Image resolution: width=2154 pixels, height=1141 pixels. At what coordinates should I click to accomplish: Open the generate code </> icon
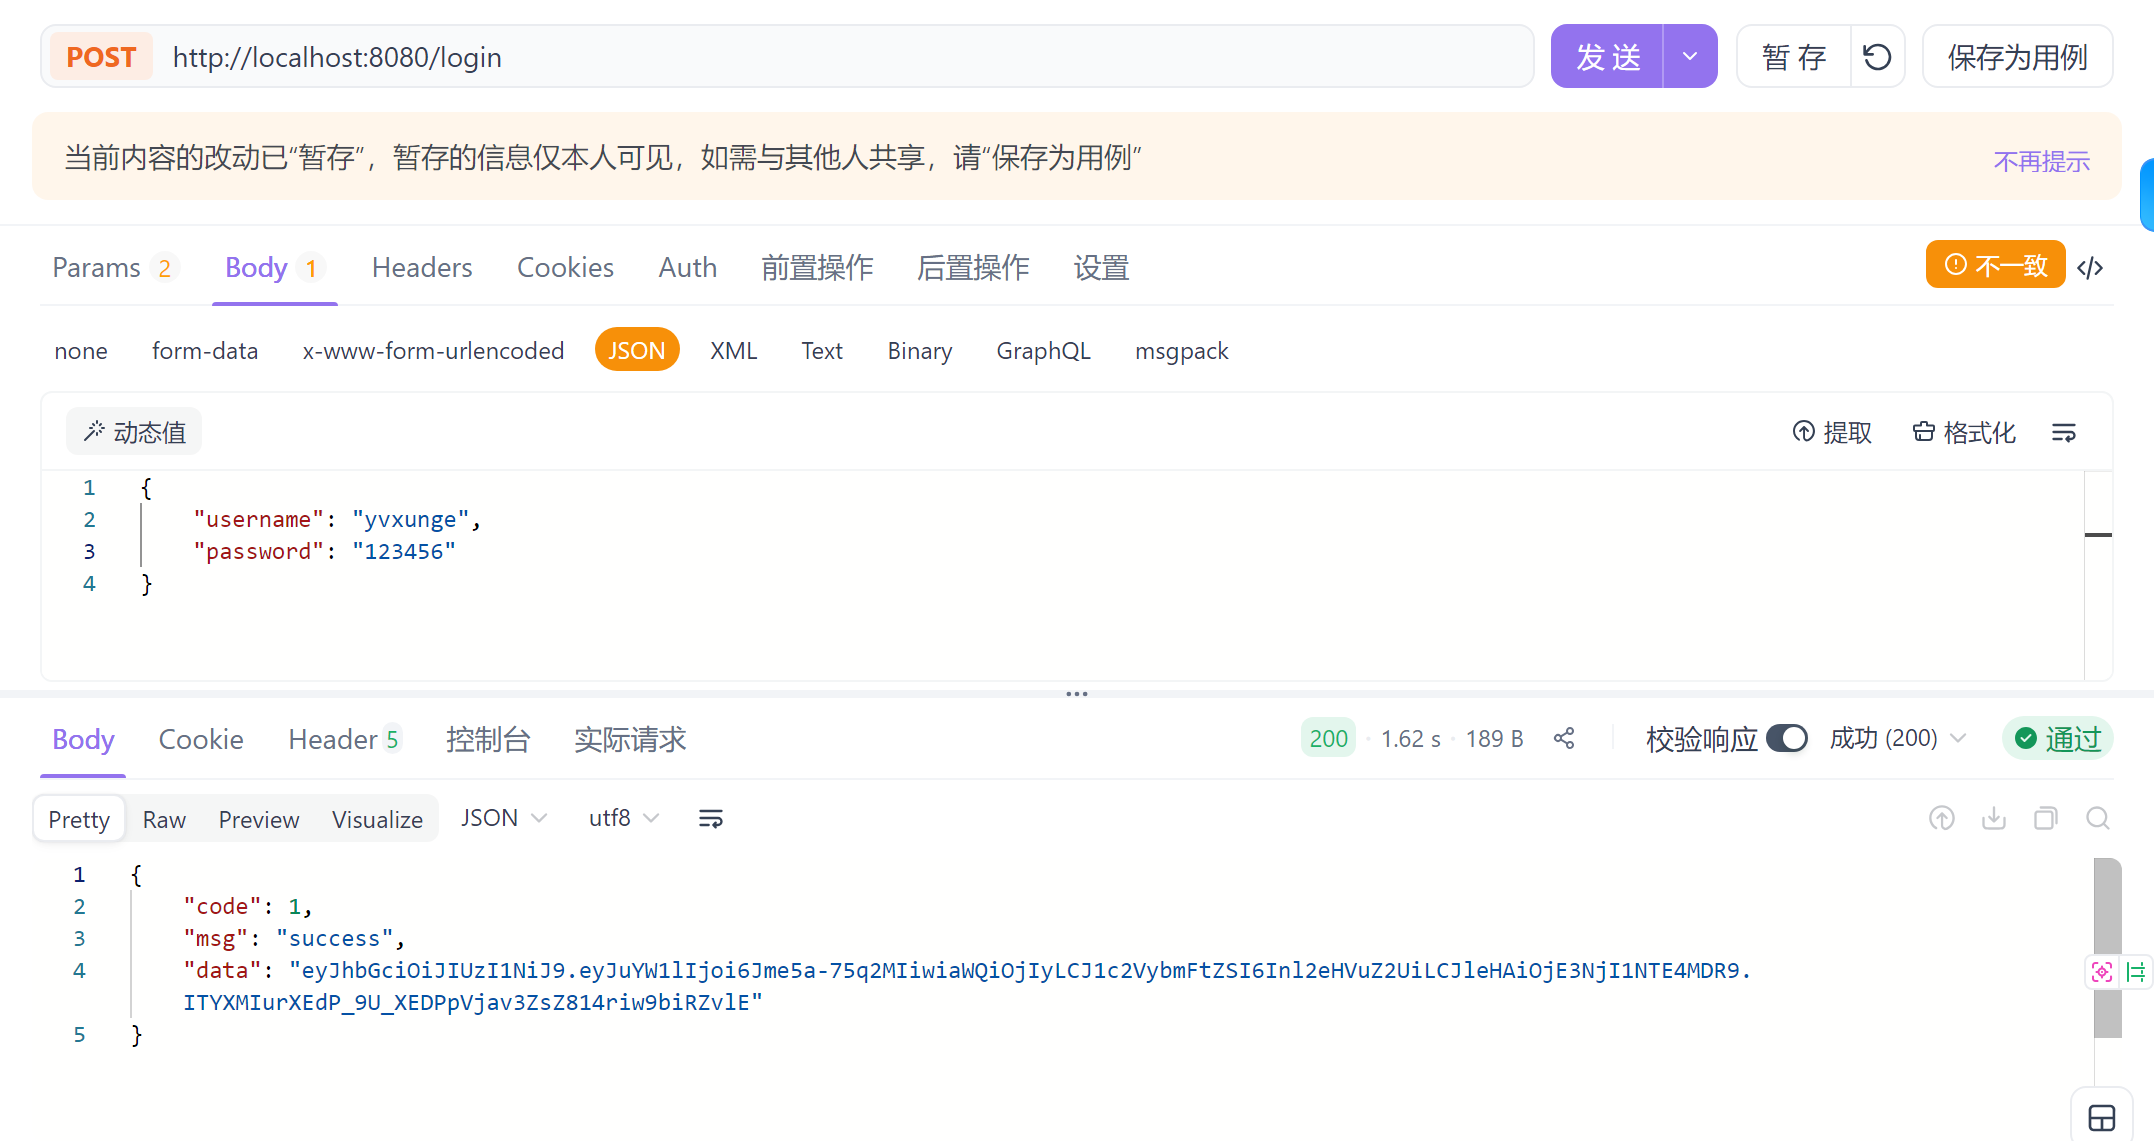pyautogui.click(x=2090, y=267)
